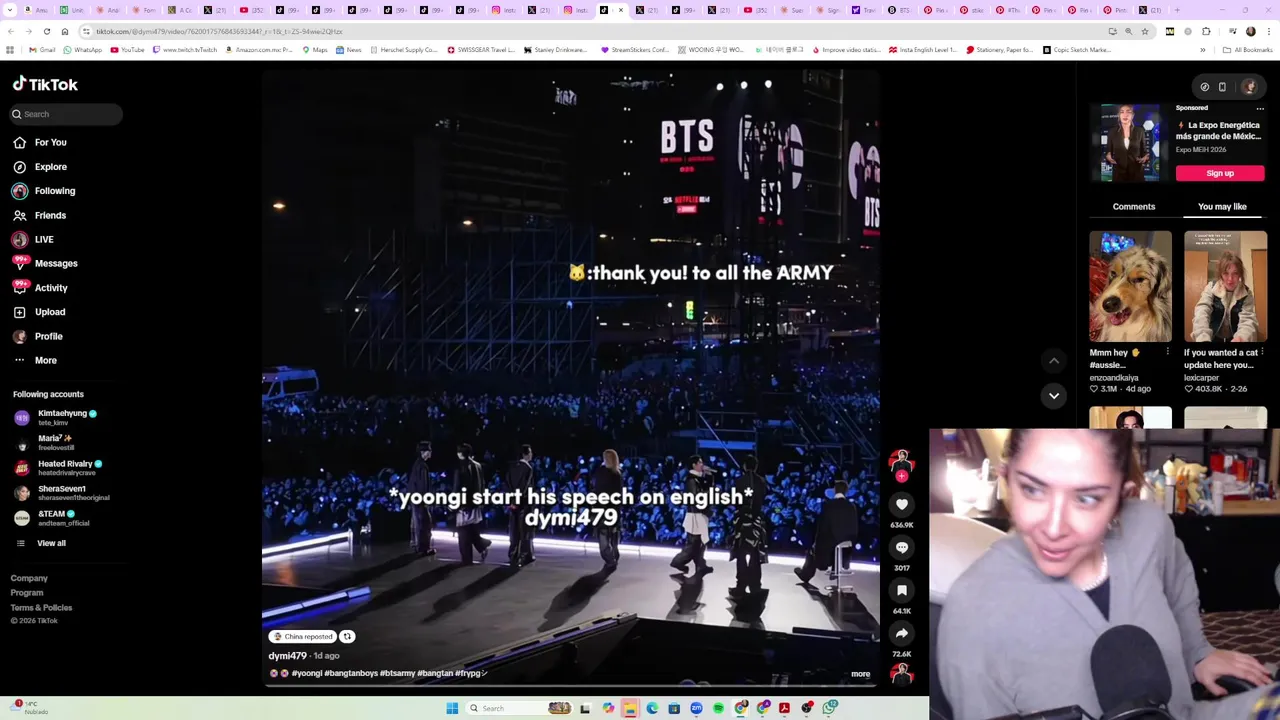This screenshot has height=720, width=1280.
Task: Expand the caption with more
Action: [860, 674]
